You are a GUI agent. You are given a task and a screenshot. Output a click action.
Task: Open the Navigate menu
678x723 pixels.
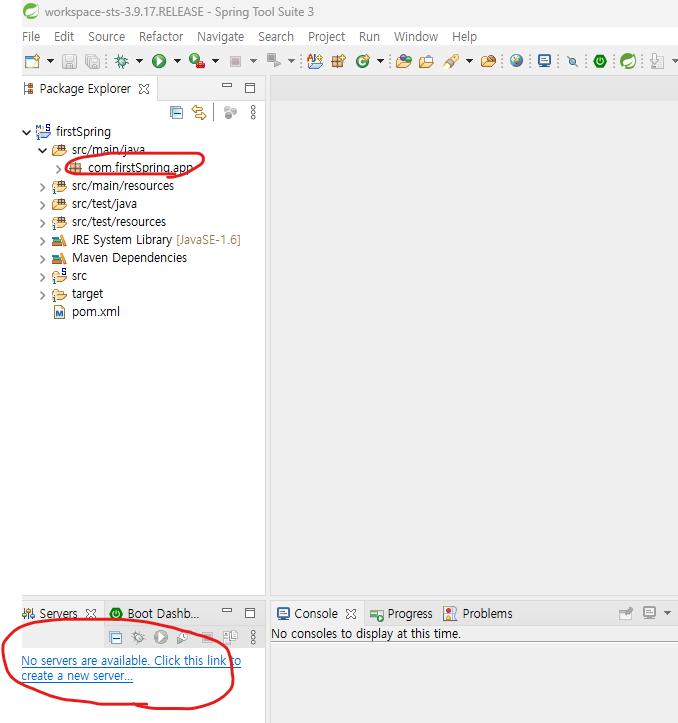(220, 37)
